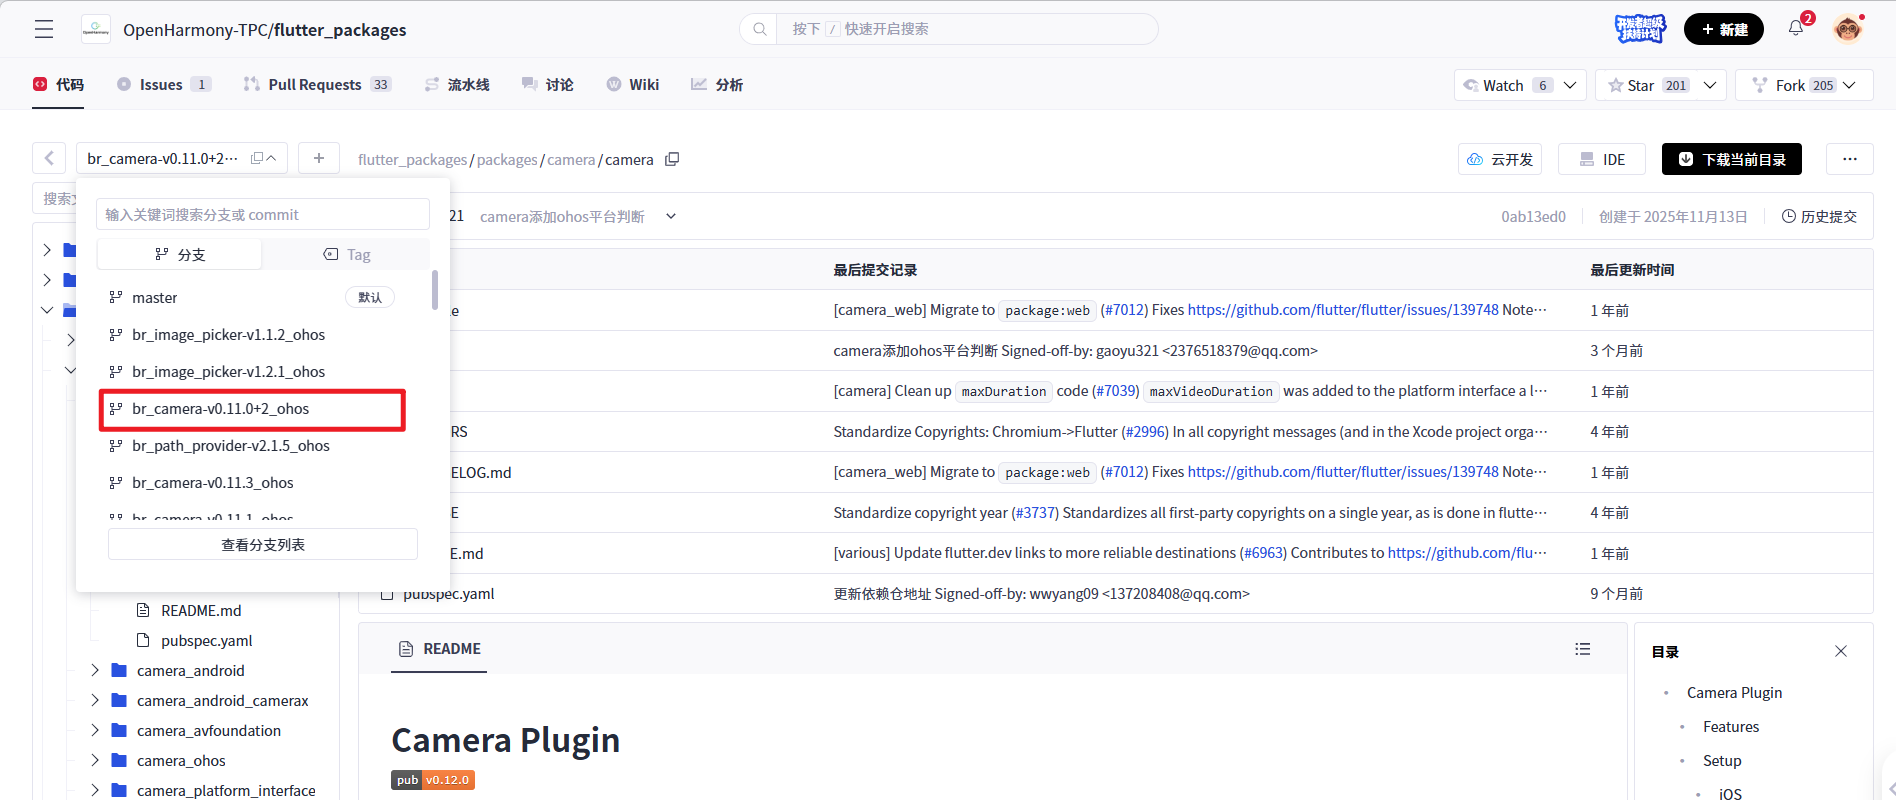Collapse the file tree with back arrow
This screenshot has width=1896, height=800.
[49, 158]
